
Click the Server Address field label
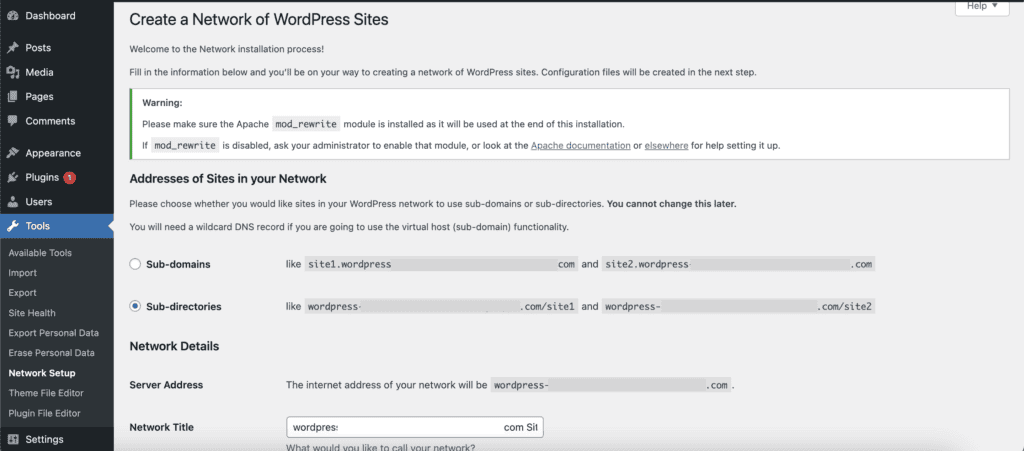[x=166, y=385]
